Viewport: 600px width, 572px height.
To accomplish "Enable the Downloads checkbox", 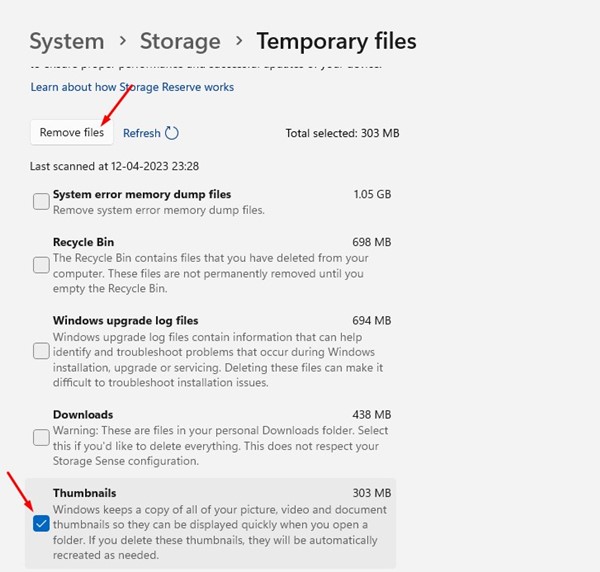I will click(41, 437).
